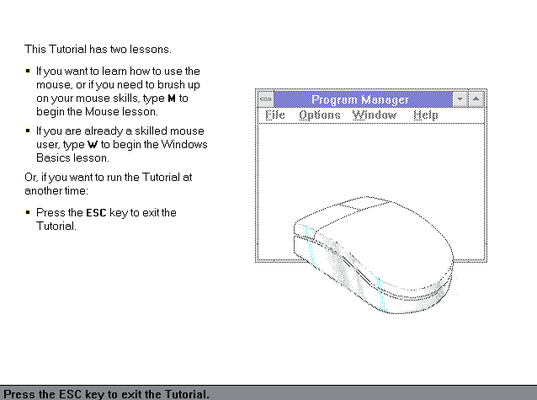Click the mouse illustration
Image resolution: width=537 pixels, height=400 pixels.
pyautogui.click(x=374, y=255)
